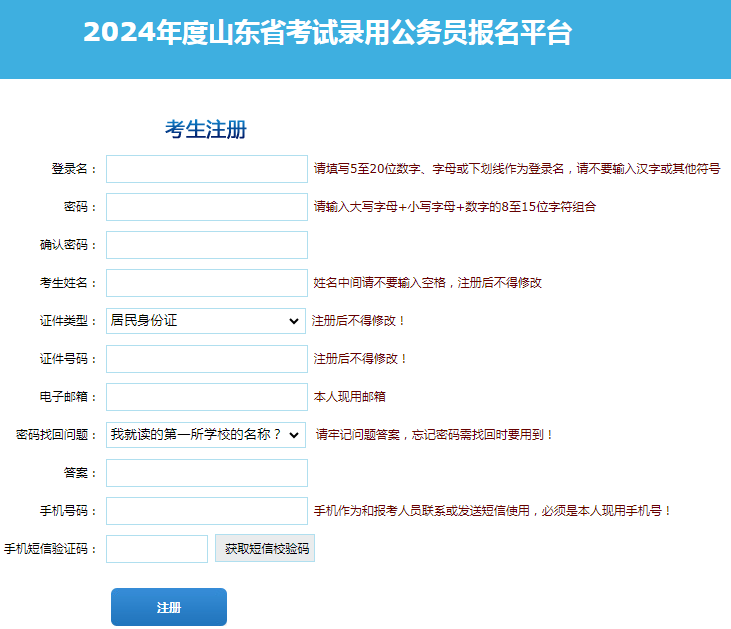Select the 确认密码 input box
731x629 pixels.
click(x=207, y=245)
